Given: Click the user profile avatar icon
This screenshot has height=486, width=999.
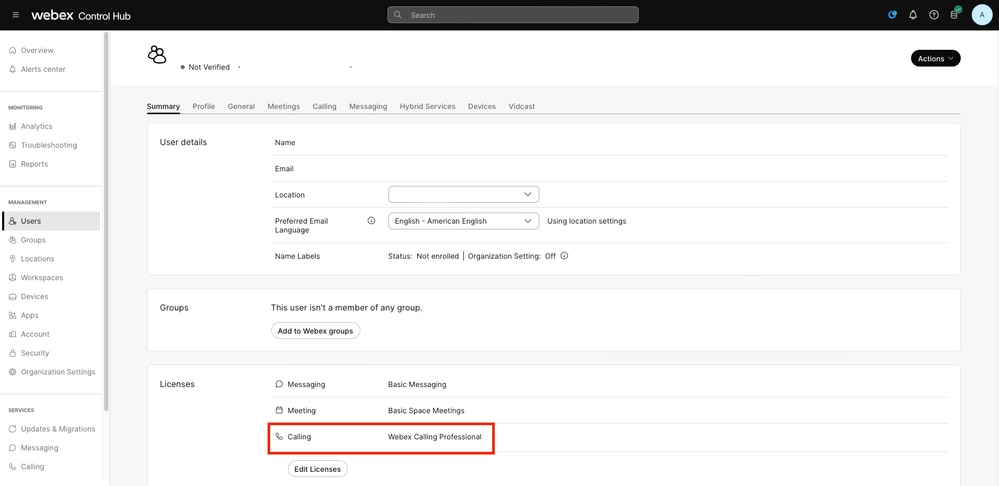Looking at the screenshot, I should pos(157,55).
